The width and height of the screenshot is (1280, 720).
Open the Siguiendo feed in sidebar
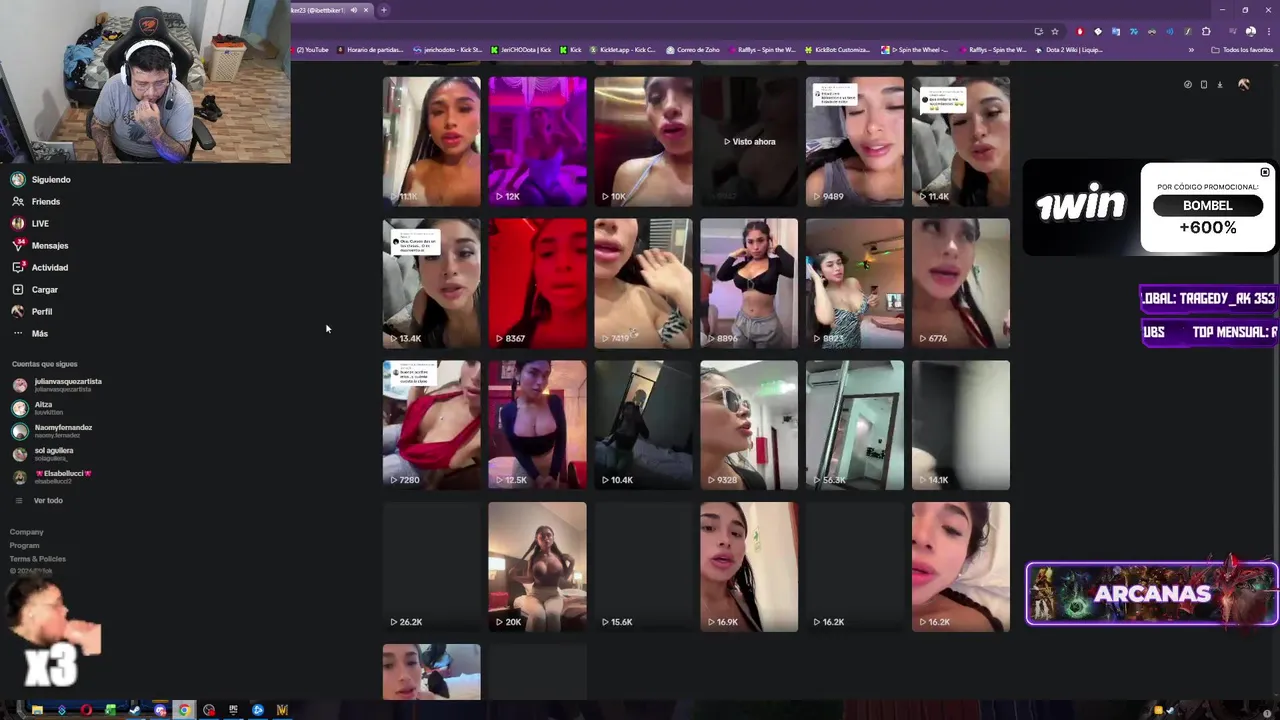(x=41, y=180)
